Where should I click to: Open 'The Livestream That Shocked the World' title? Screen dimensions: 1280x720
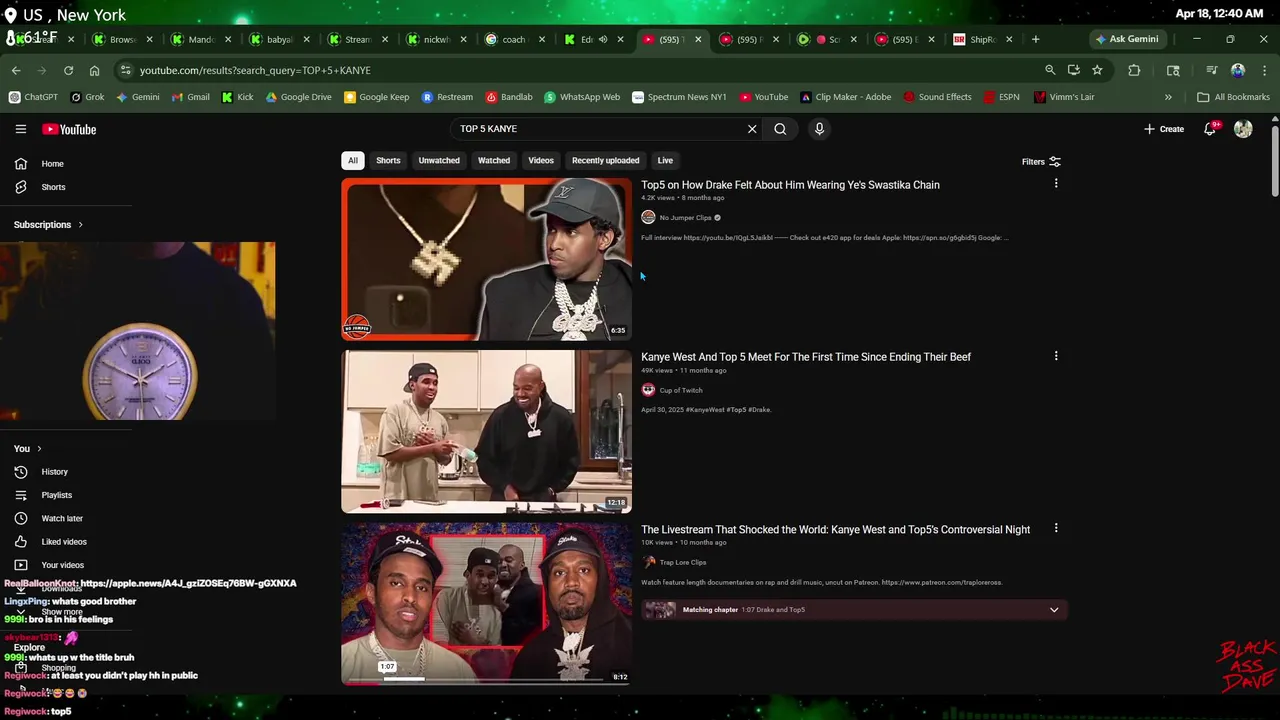point(835,530)
